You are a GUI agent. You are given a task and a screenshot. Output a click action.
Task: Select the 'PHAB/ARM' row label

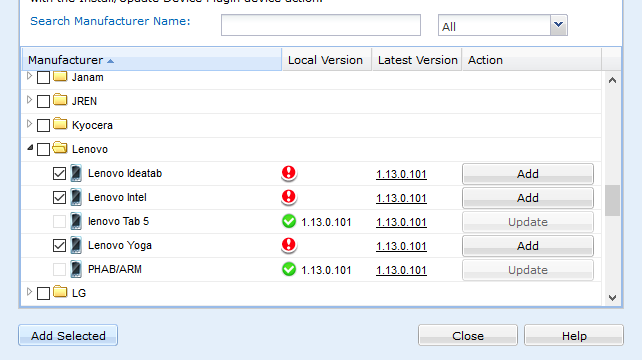point(115,269)
